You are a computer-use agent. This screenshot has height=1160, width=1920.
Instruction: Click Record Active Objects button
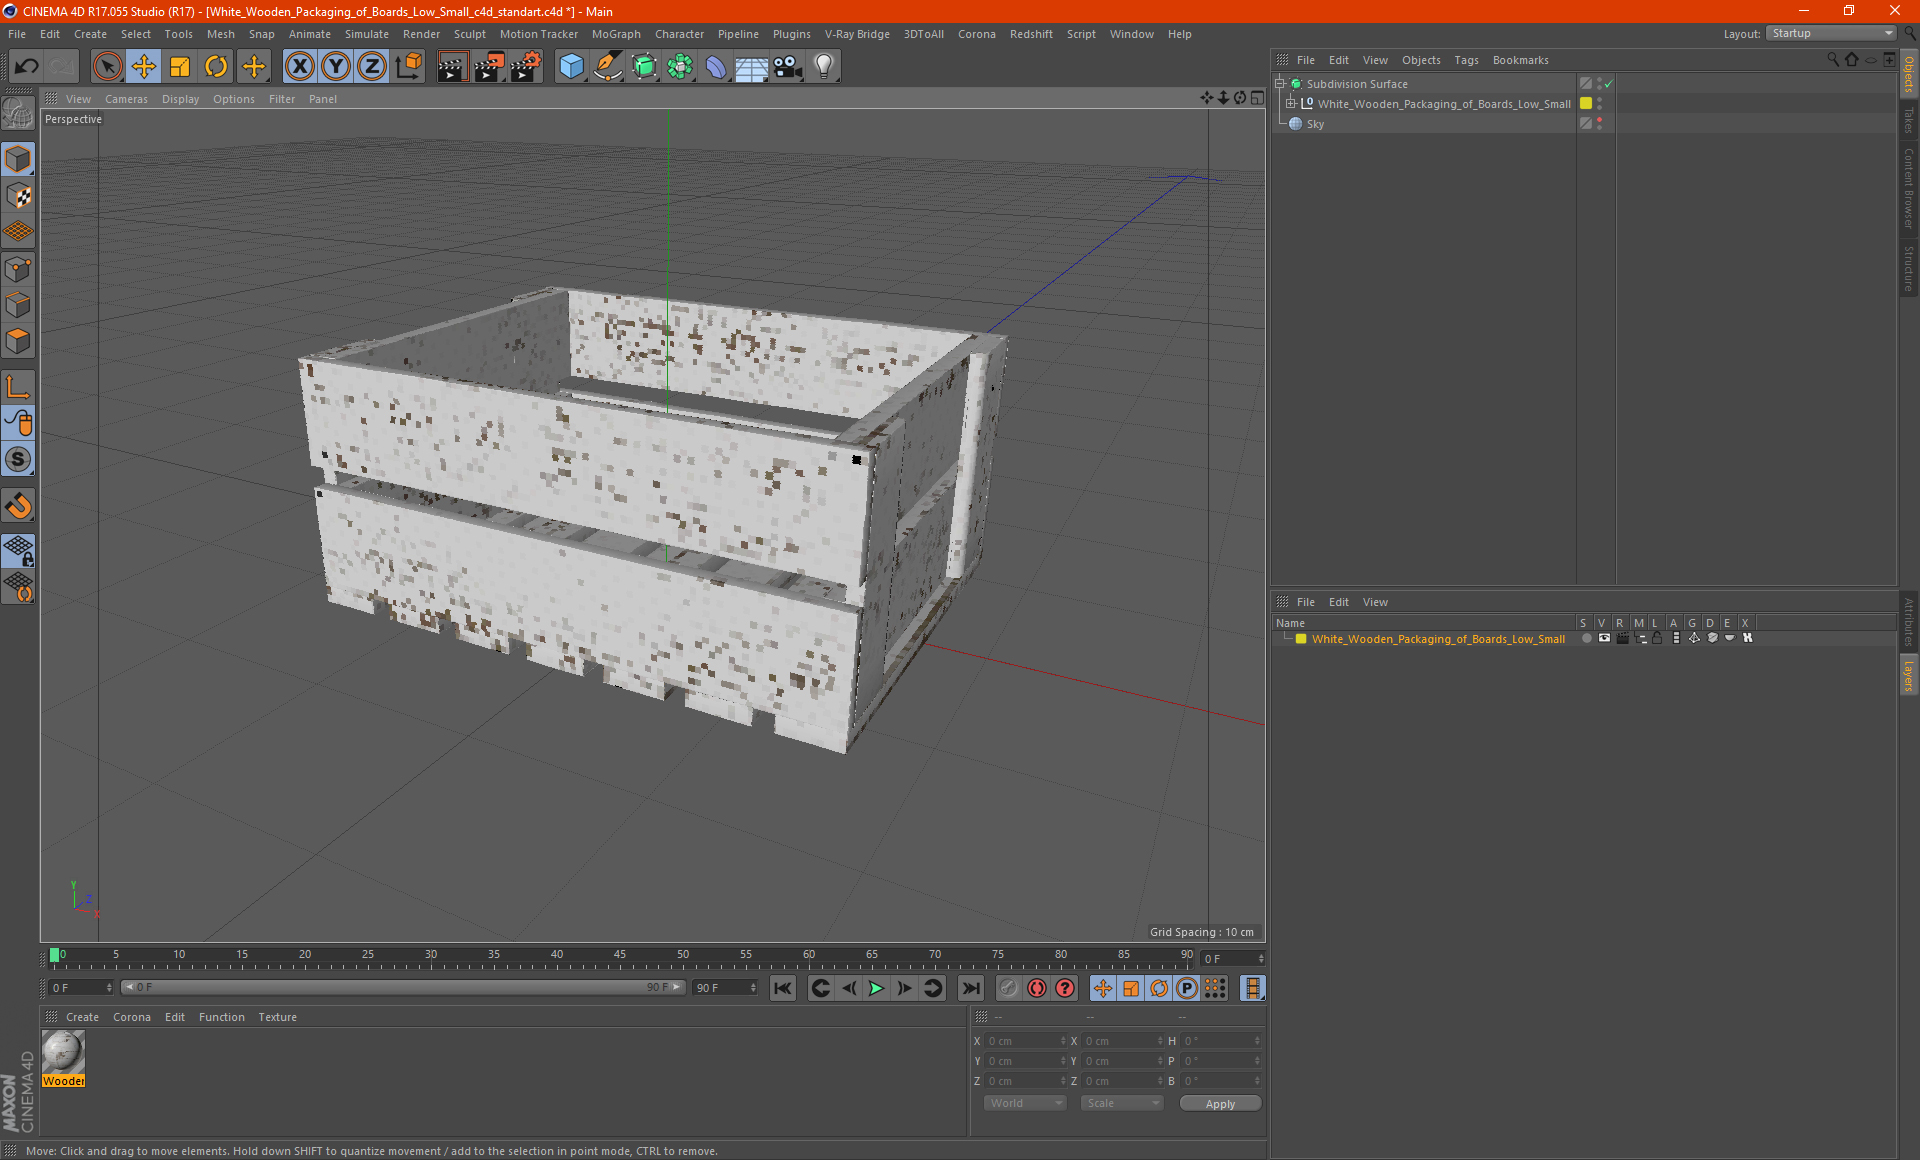click(x=1008, y=988)
